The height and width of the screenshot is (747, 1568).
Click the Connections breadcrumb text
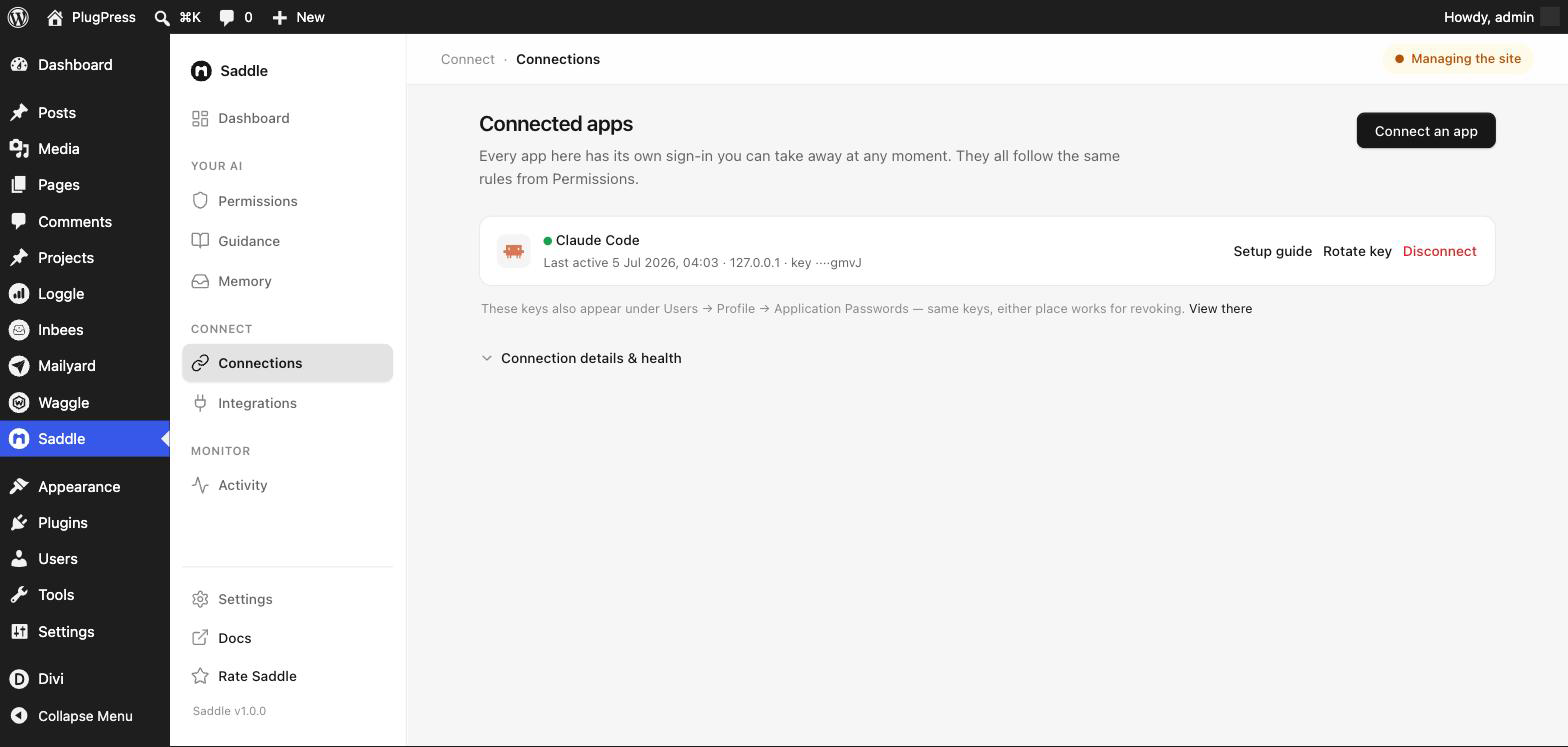click(x=558, y=59)
